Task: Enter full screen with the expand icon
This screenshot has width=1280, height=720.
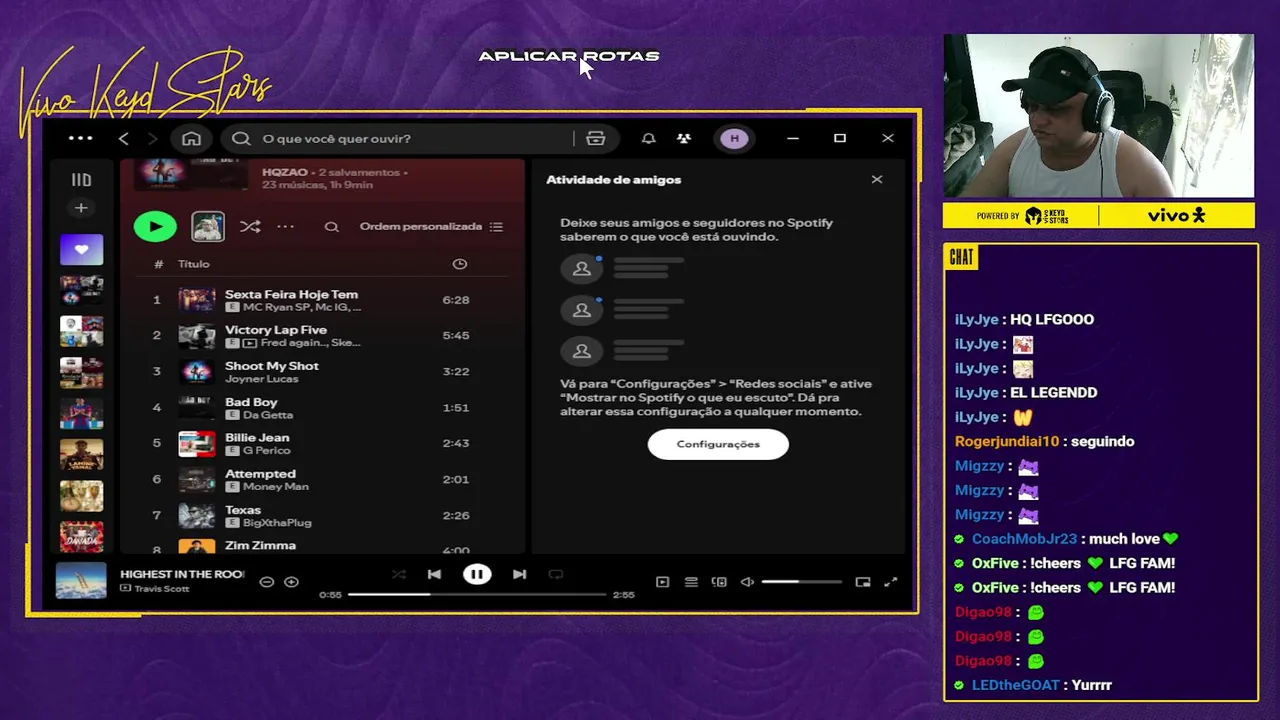Action: tap(891, 582)
